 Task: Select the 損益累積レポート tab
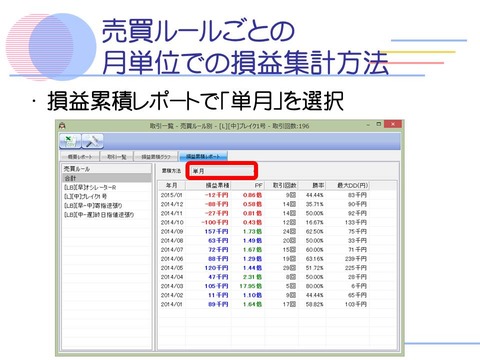point(203,156)
